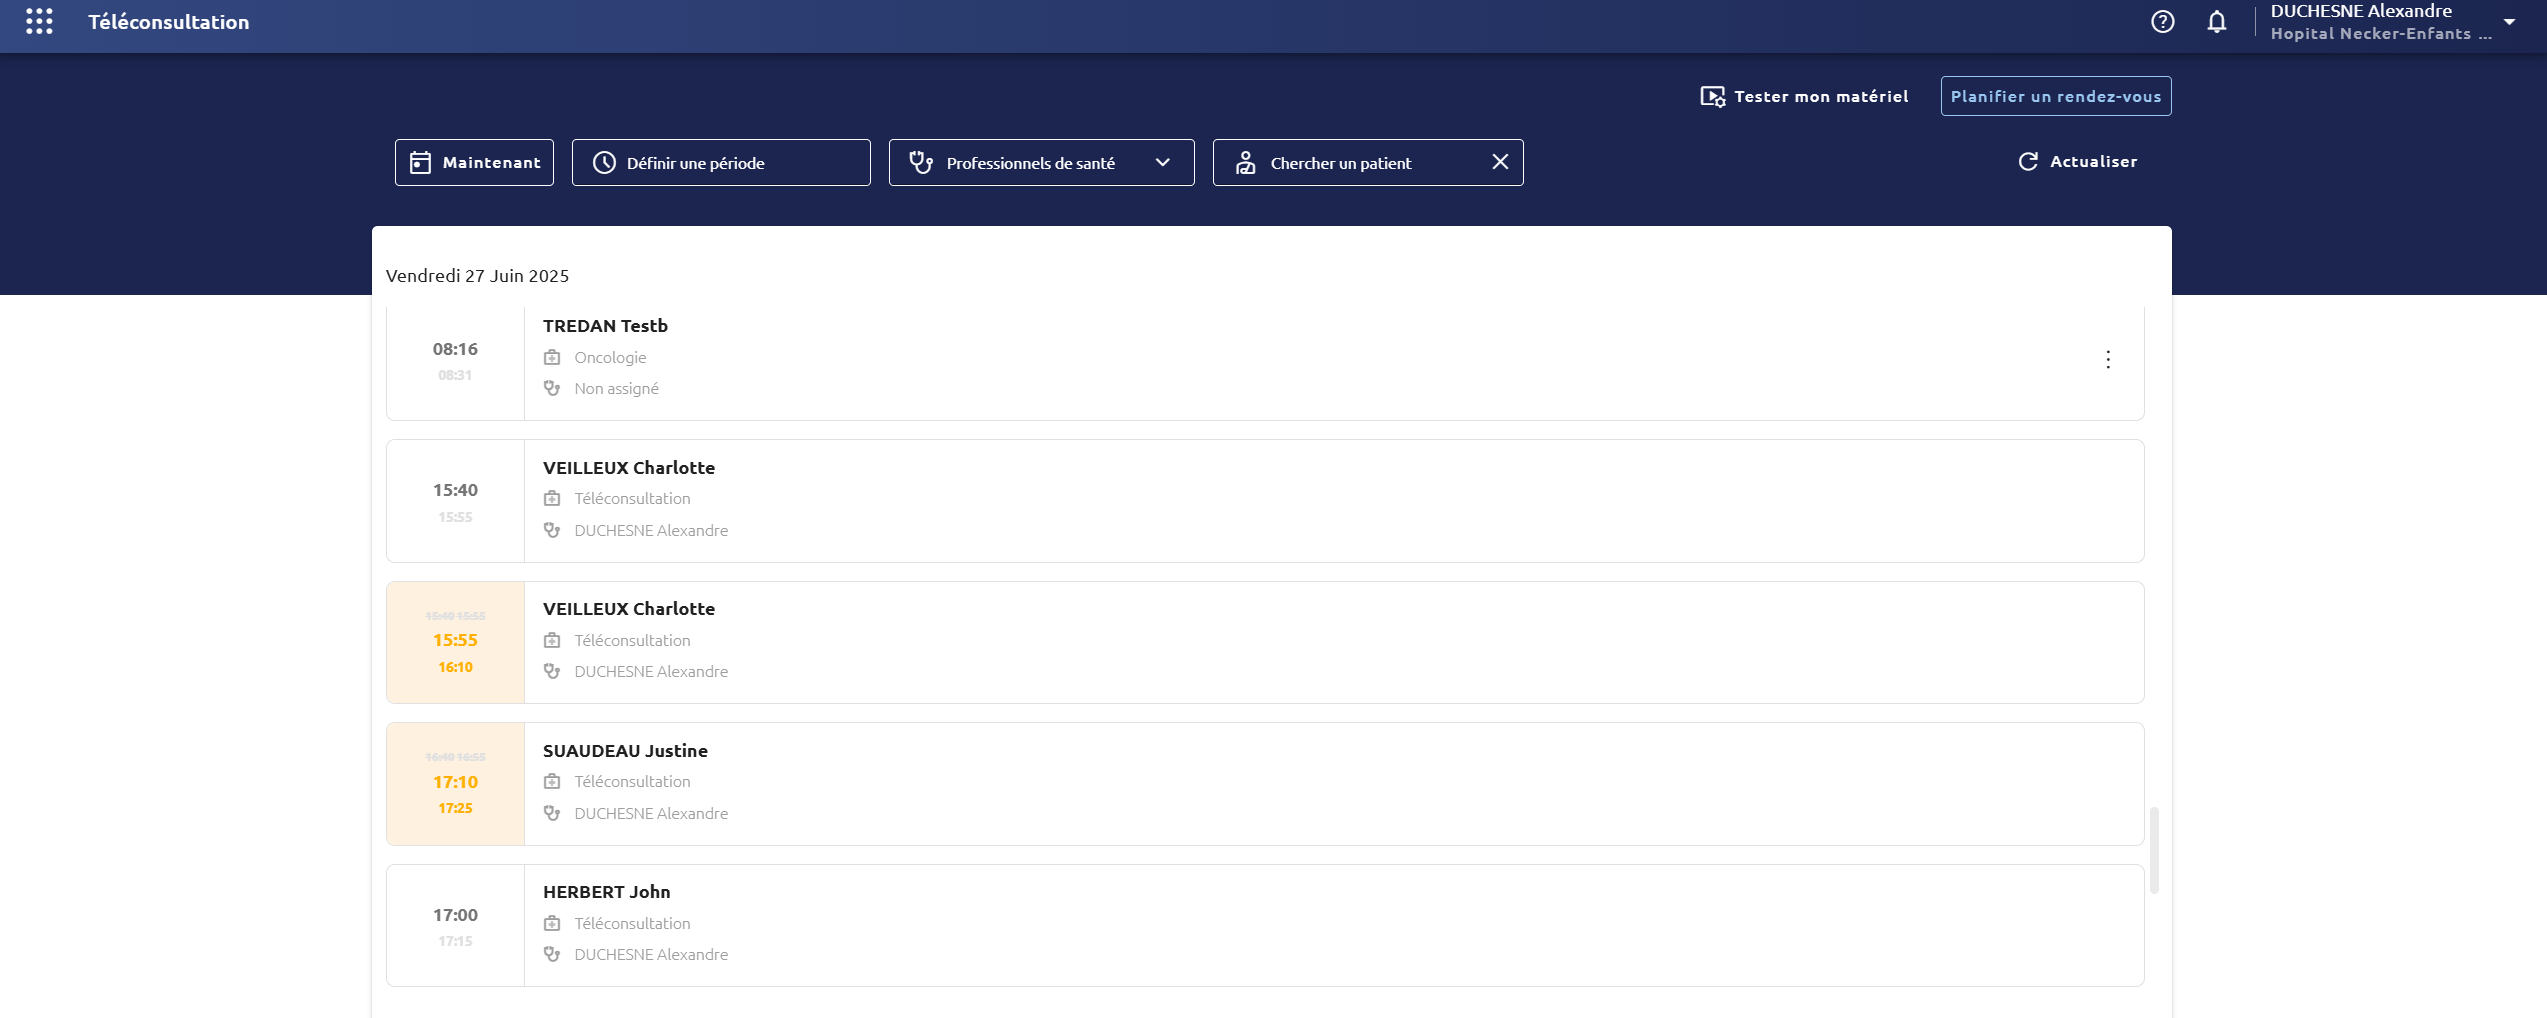Open the help question mark icon
The height and width of the screenshot is (1018, 2547).
(x=2162, y=21)
